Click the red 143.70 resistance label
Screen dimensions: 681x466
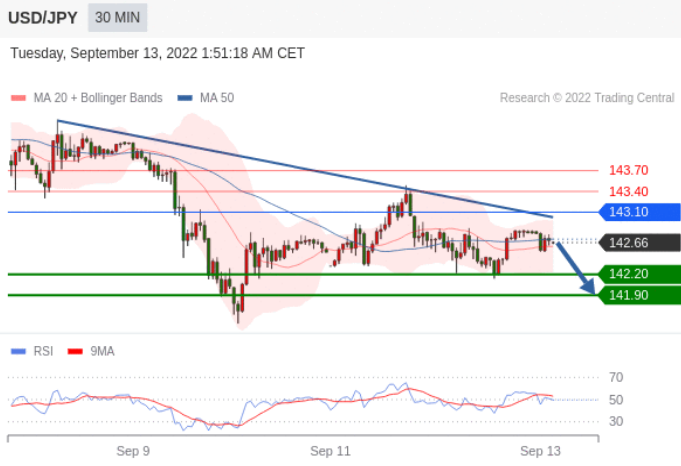[x=628, y=170]
